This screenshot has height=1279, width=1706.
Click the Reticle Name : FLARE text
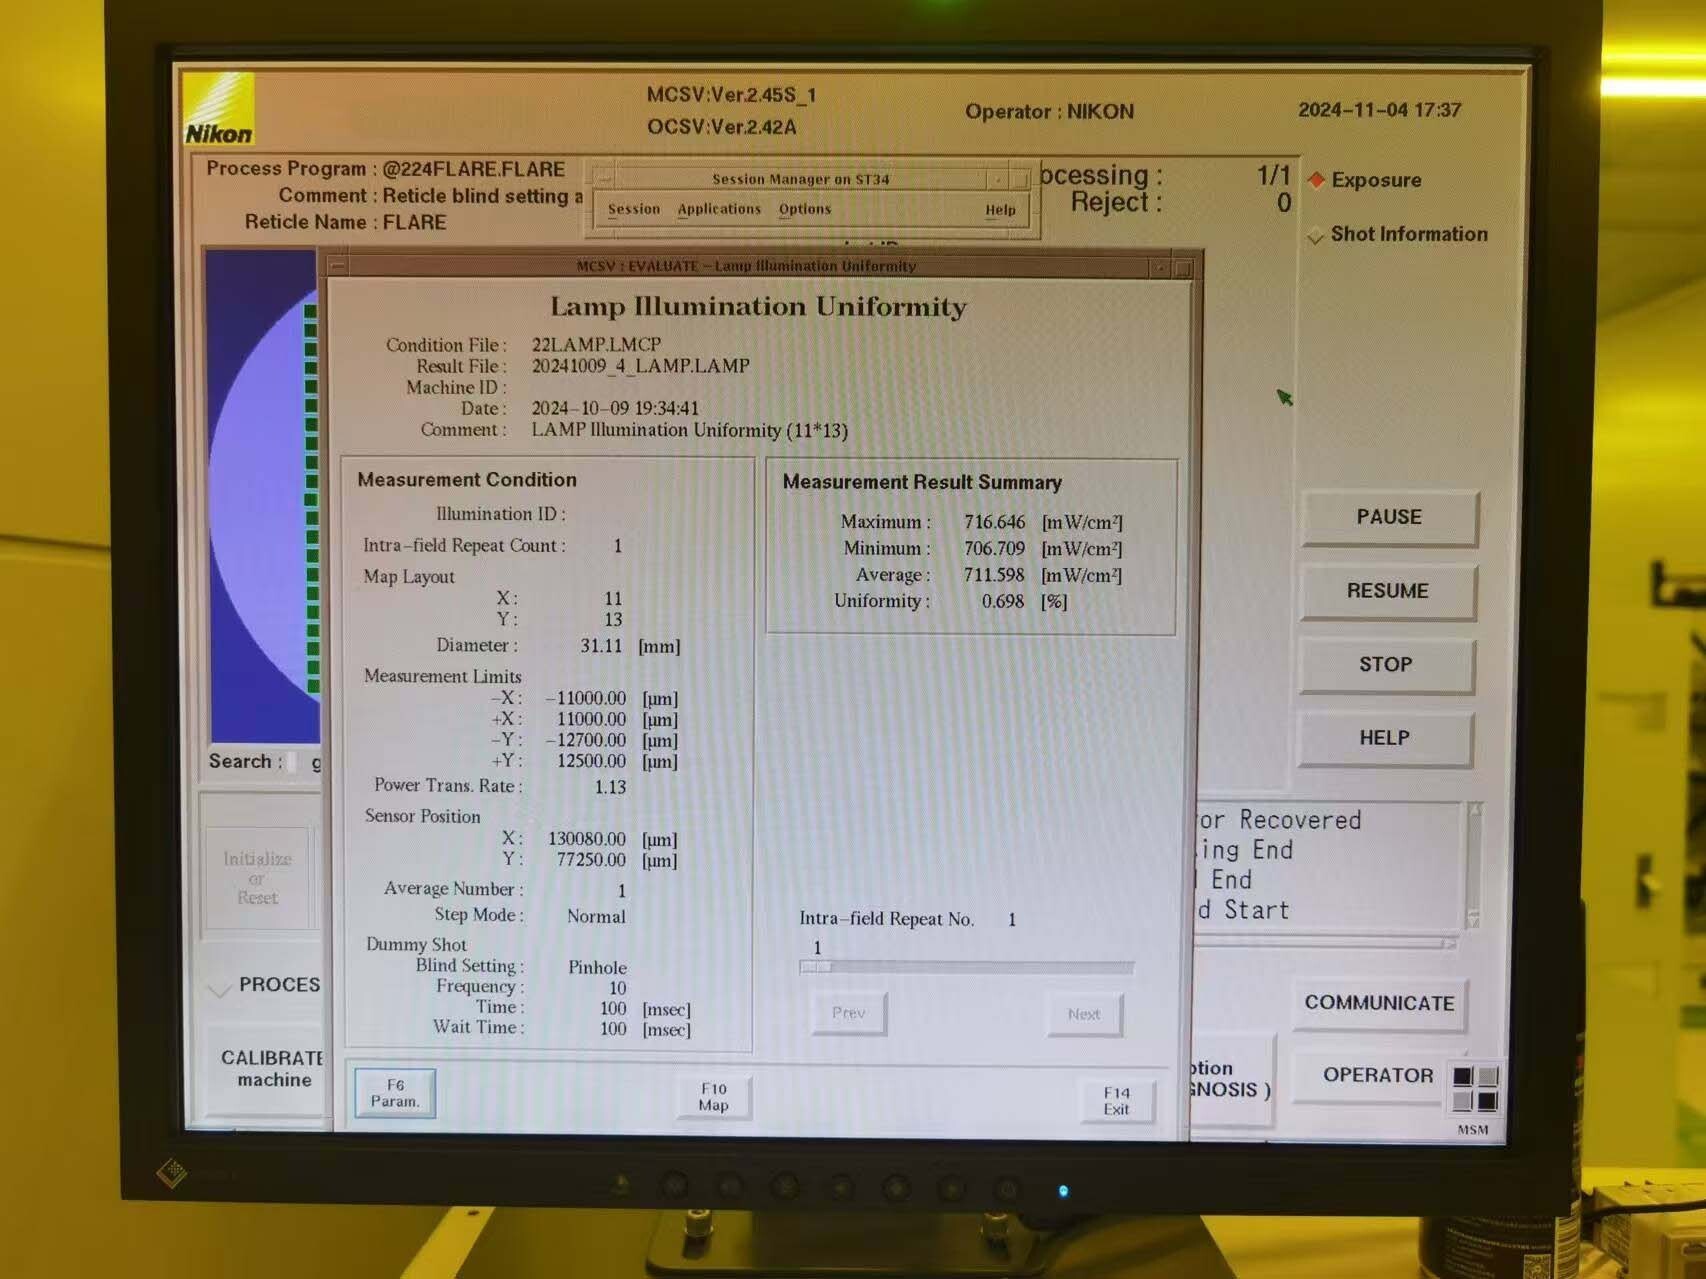345,222
